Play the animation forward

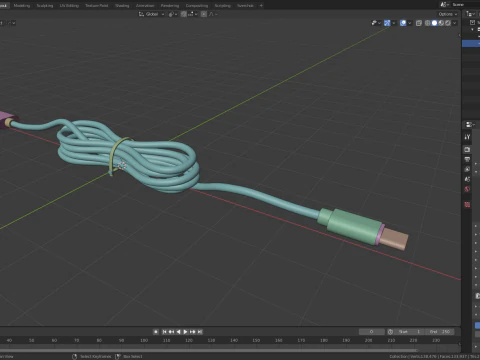[x=185, y=332]
